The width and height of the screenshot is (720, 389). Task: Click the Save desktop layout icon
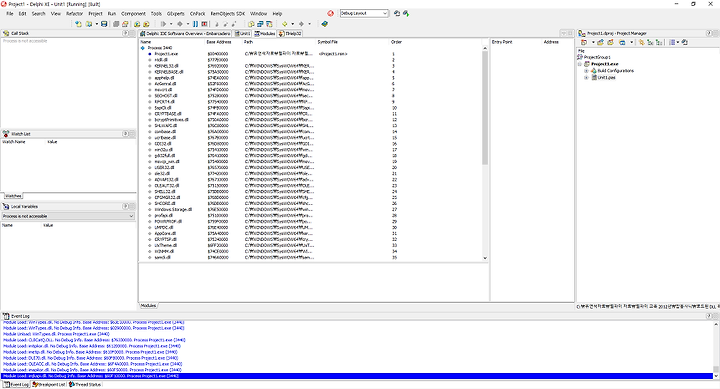click(397, 13)
